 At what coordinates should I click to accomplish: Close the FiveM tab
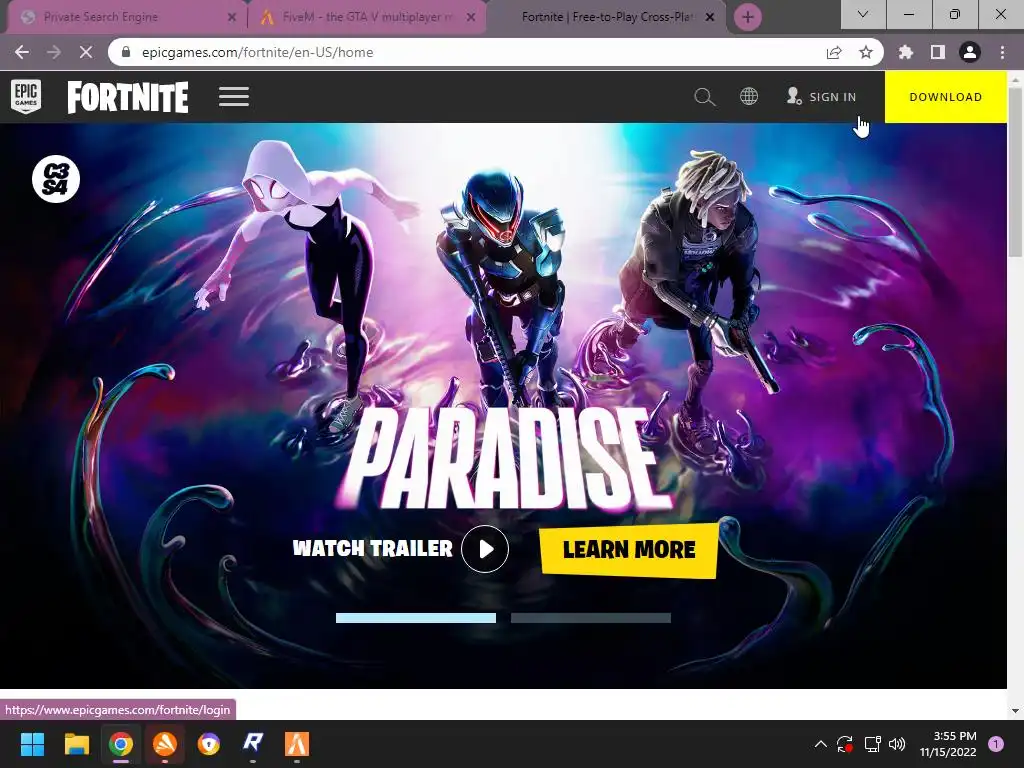click(x=470, y=18)
